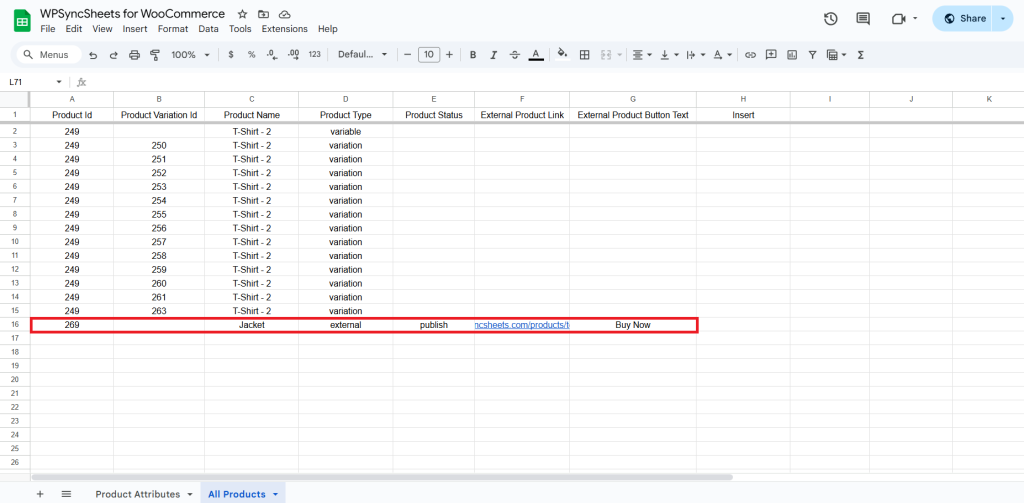
Task: Click the Undo arrow
Action: click(x=93, y=55)
